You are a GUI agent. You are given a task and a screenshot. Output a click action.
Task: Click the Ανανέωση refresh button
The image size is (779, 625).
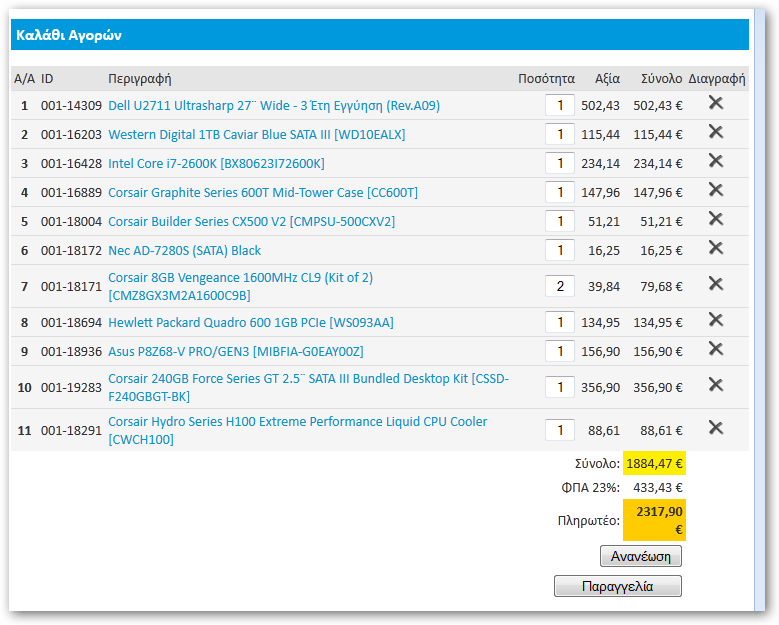click(640, 556)
